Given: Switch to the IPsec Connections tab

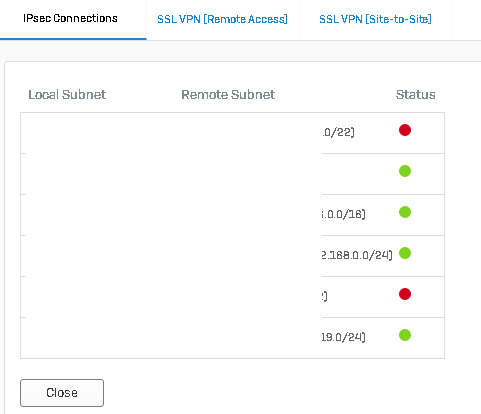Looking at the screenshot, I should 70,18.
